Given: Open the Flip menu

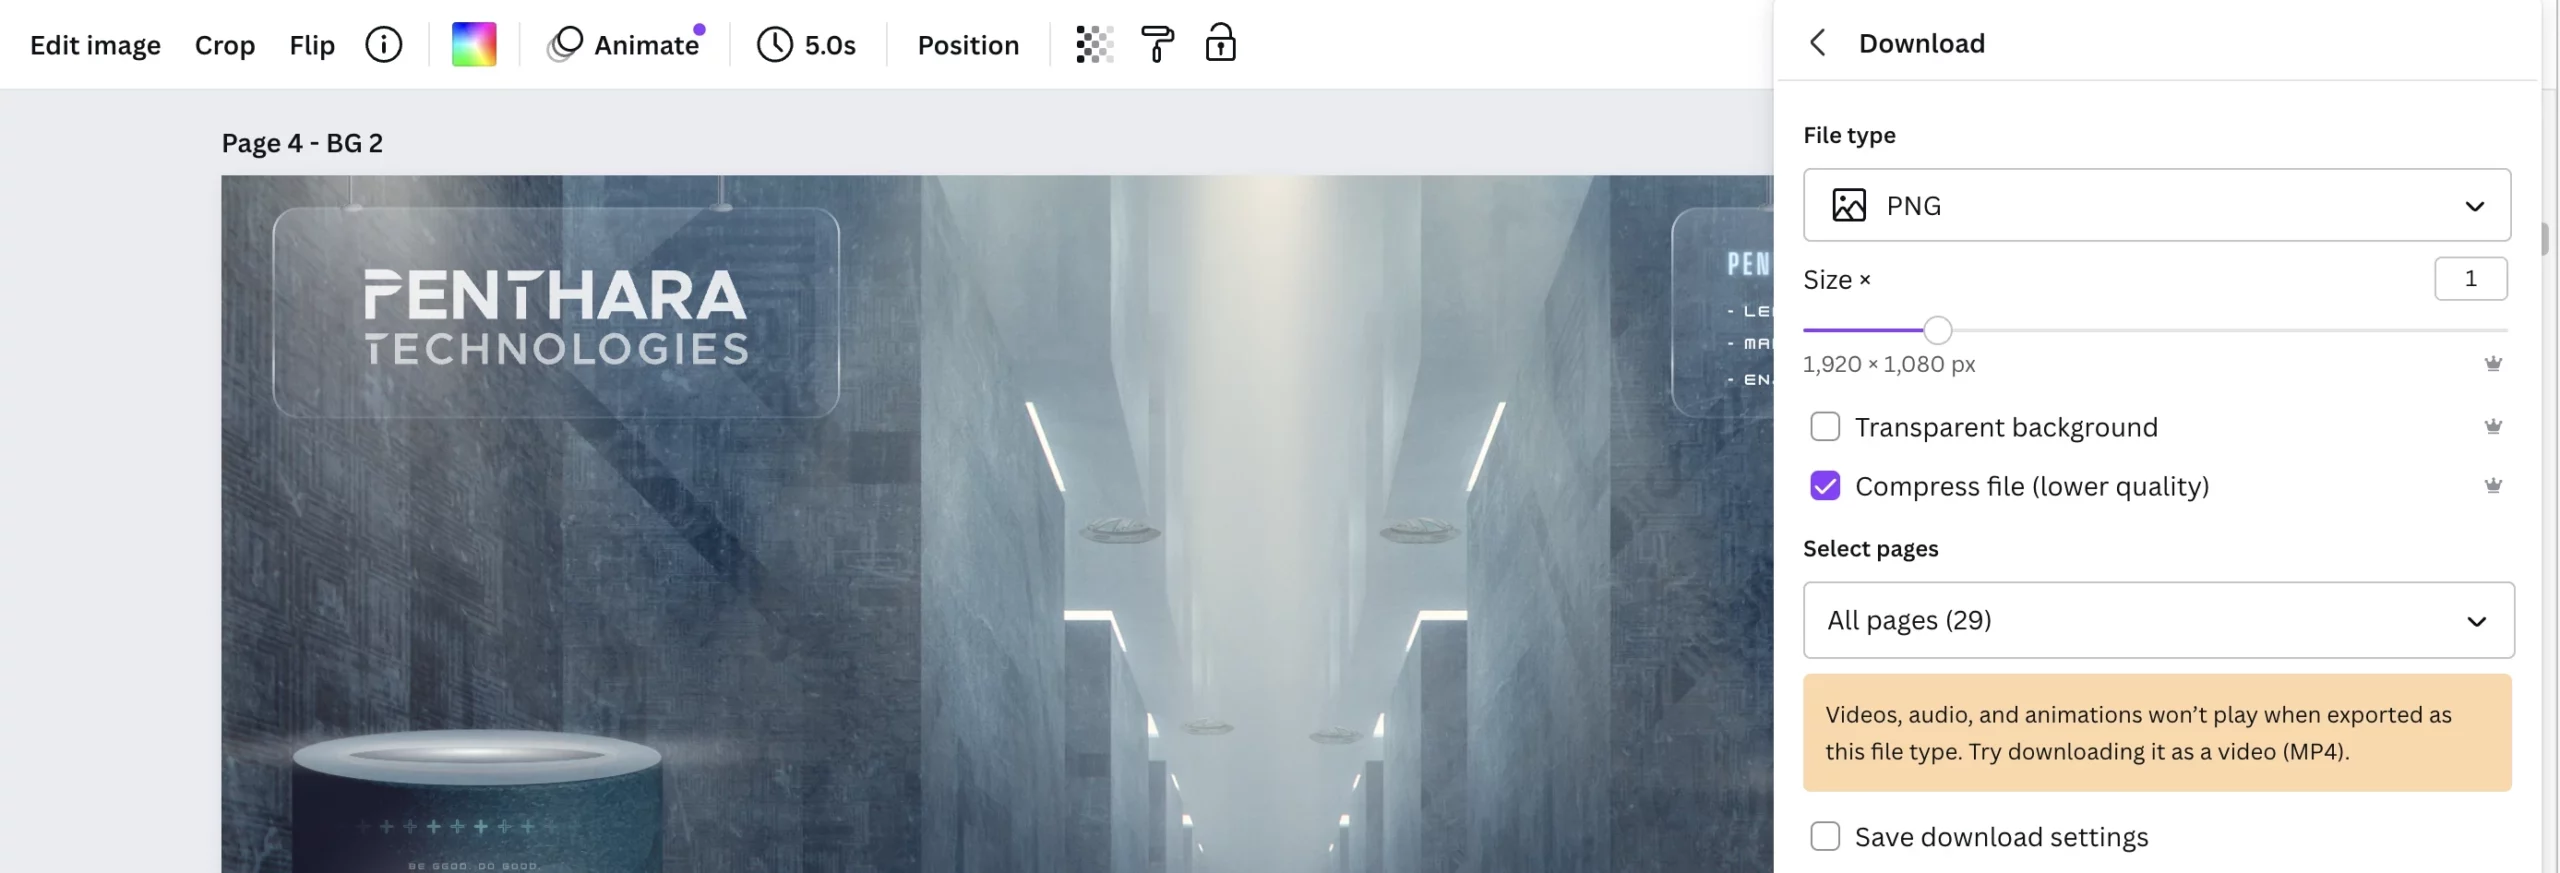Looking at the screenshot, I should [x=312, y=45].
